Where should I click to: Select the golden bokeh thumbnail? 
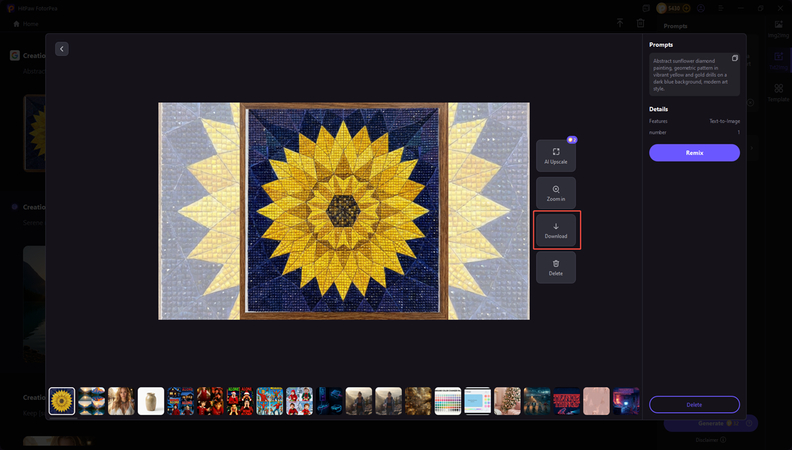pos(418,401)
